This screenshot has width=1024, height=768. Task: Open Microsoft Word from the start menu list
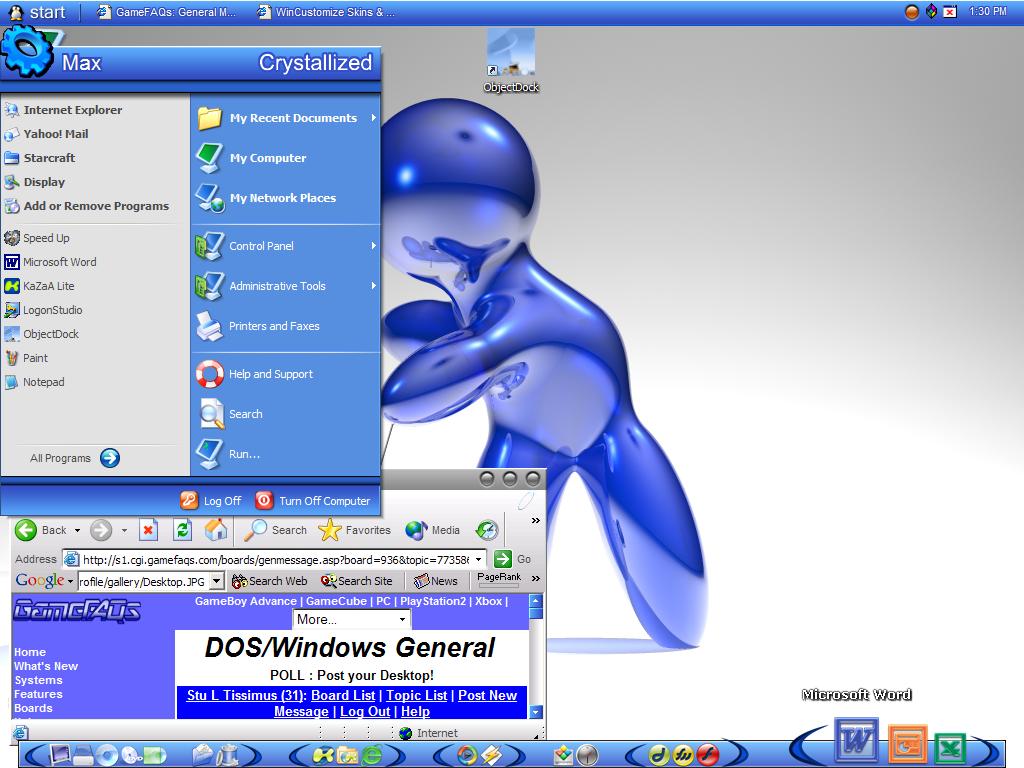50,262
